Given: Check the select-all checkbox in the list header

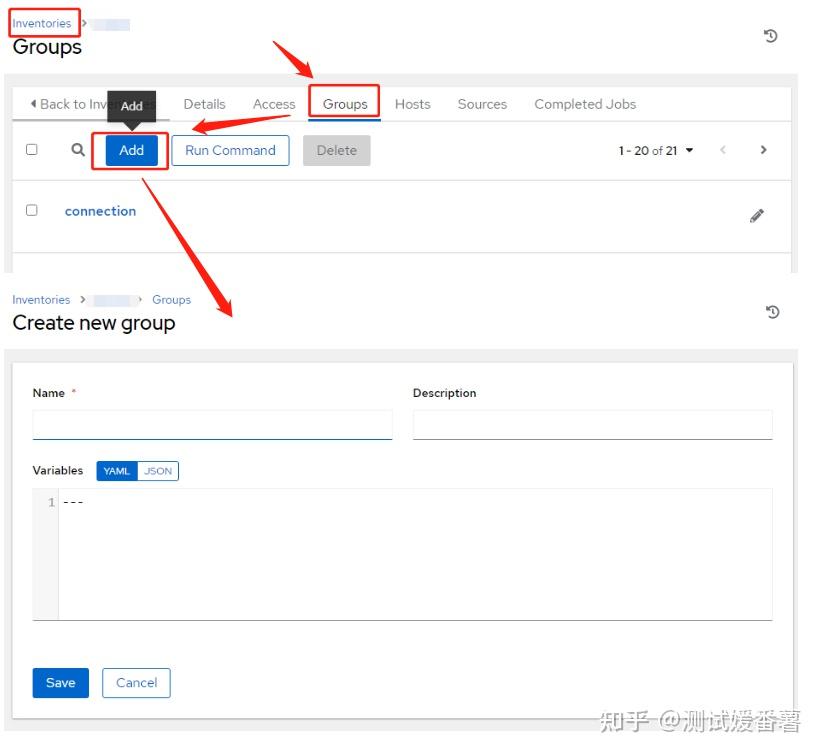Looking at the screenshot, I should (31, 148).
